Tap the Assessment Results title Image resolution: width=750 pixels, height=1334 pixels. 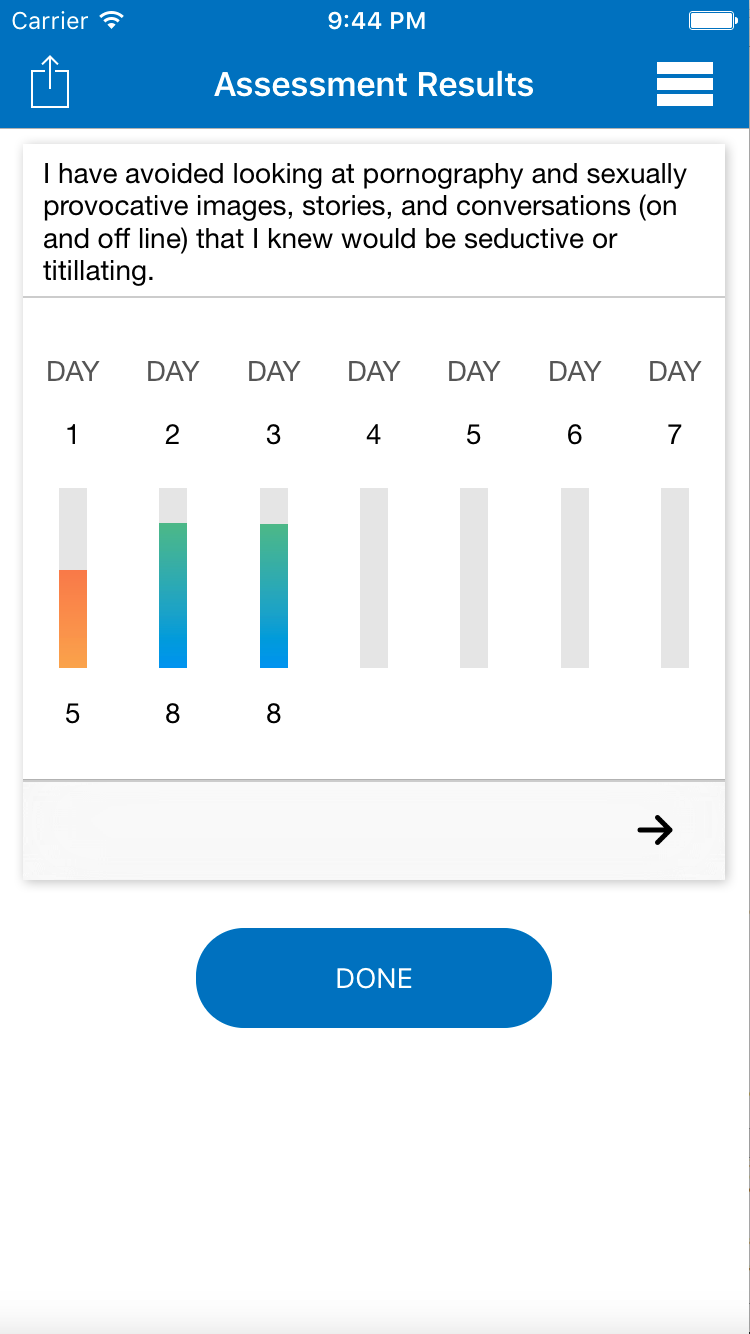point(374,85)
